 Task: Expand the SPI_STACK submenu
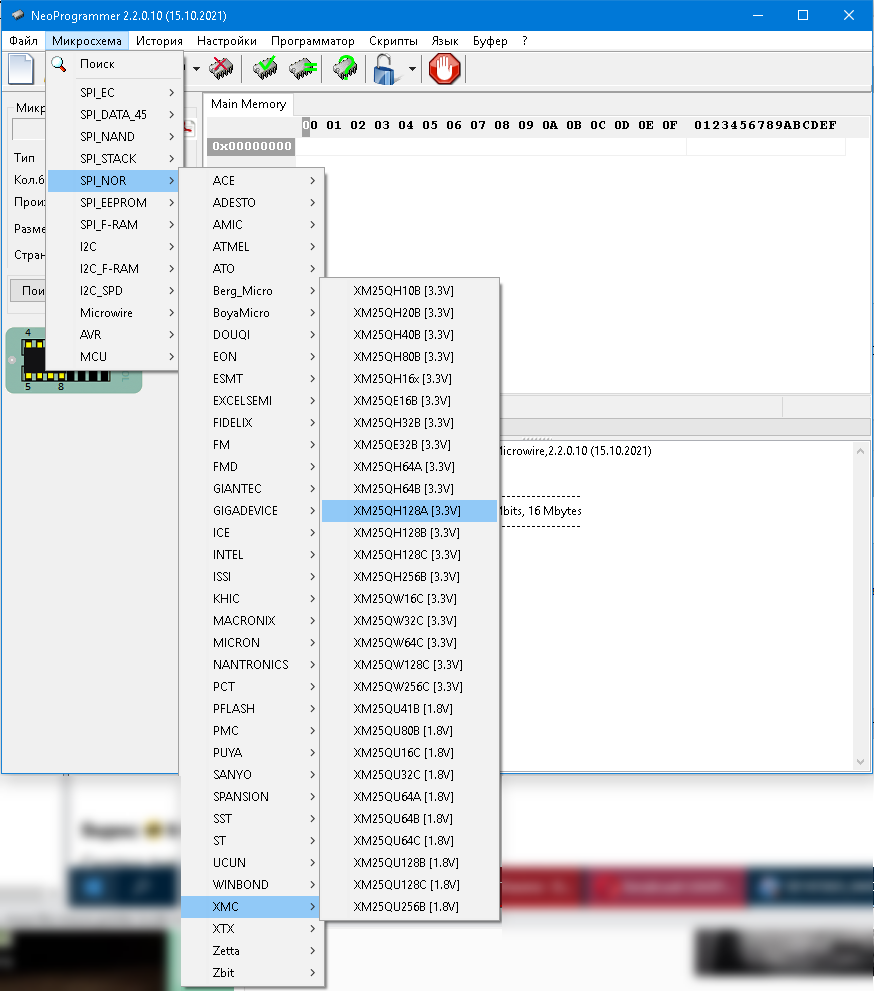click(115, 159)
